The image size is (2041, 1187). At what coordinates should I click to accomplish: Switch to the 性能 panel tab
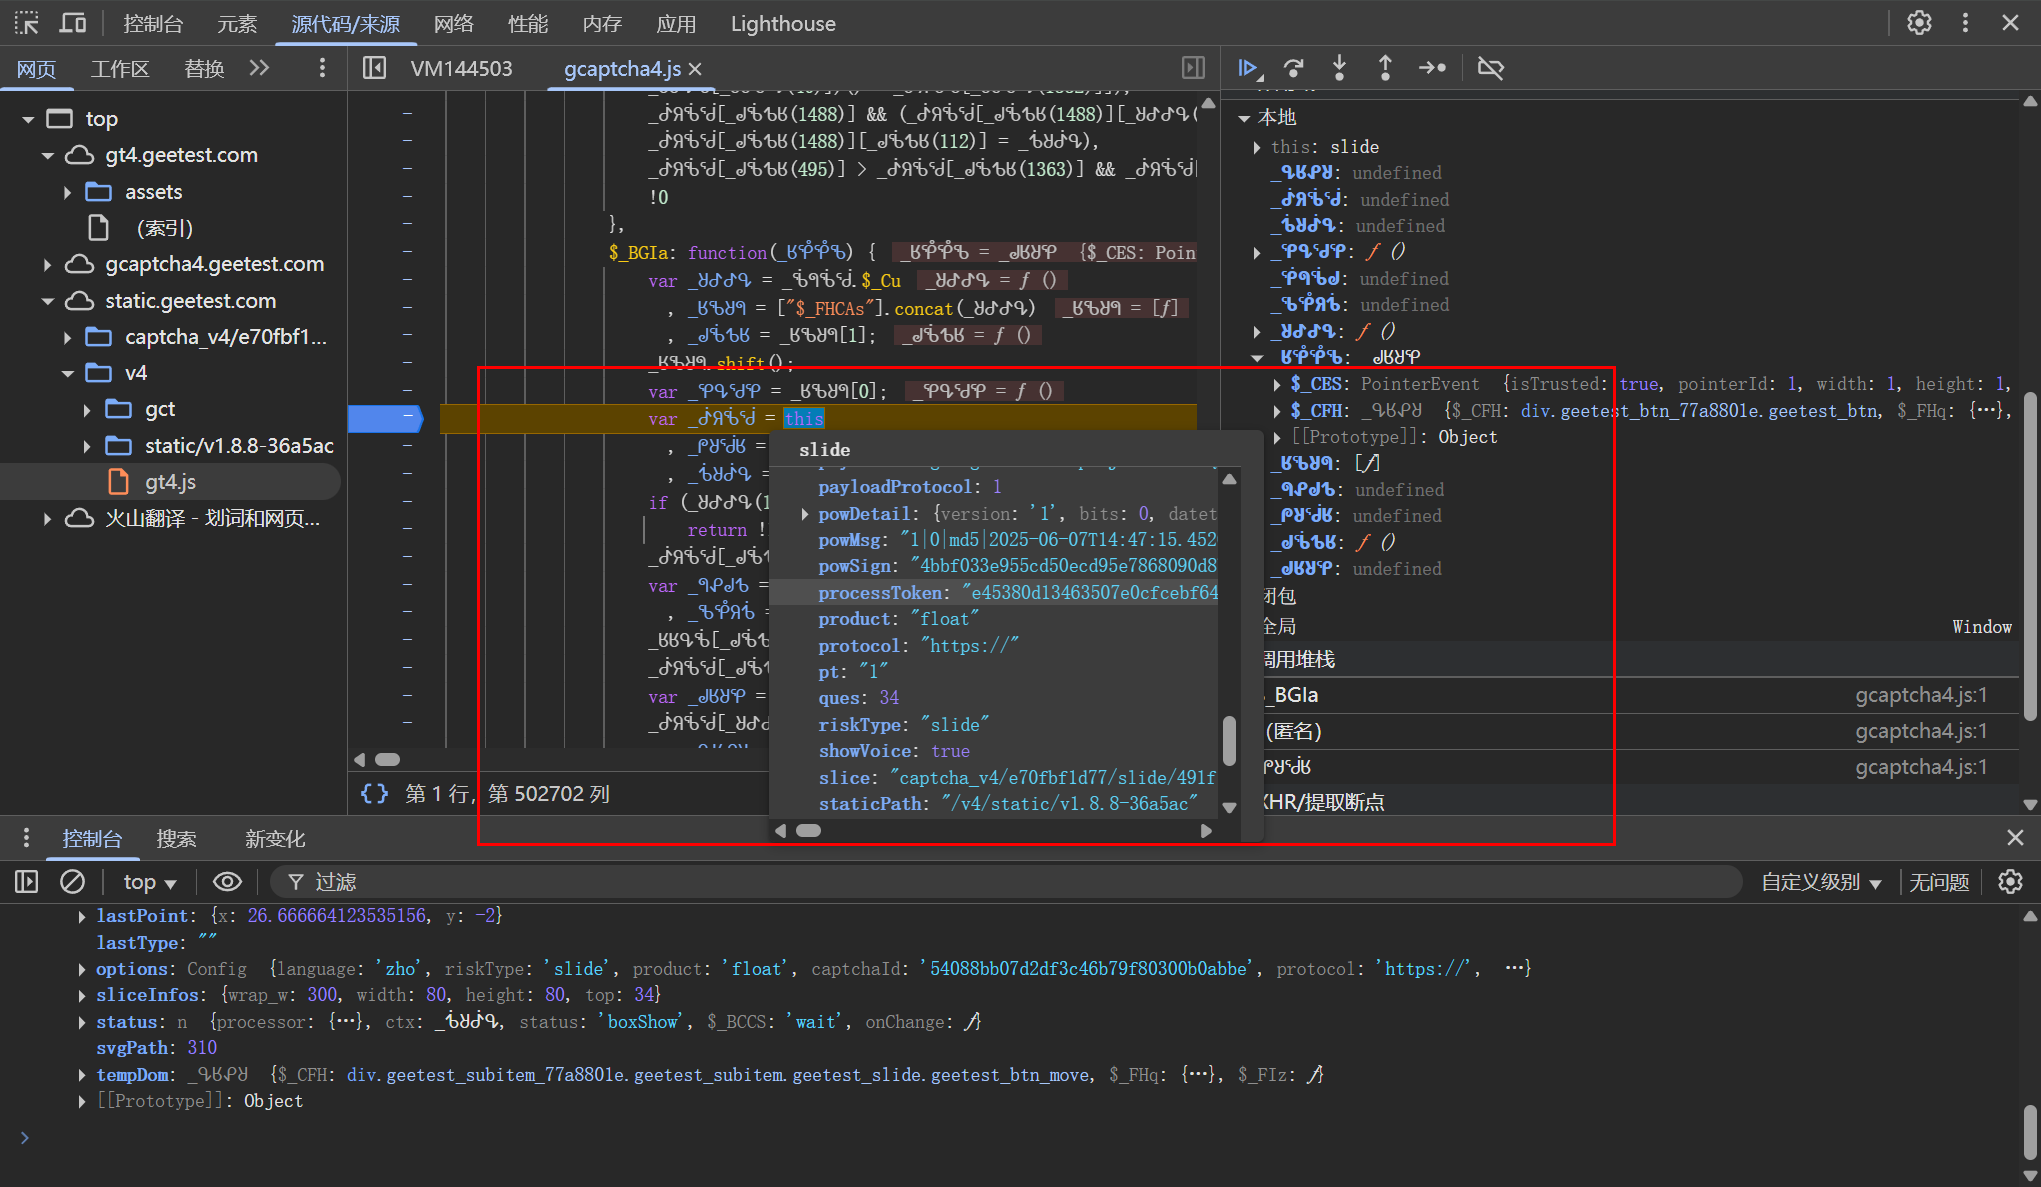tap(528, 24)
